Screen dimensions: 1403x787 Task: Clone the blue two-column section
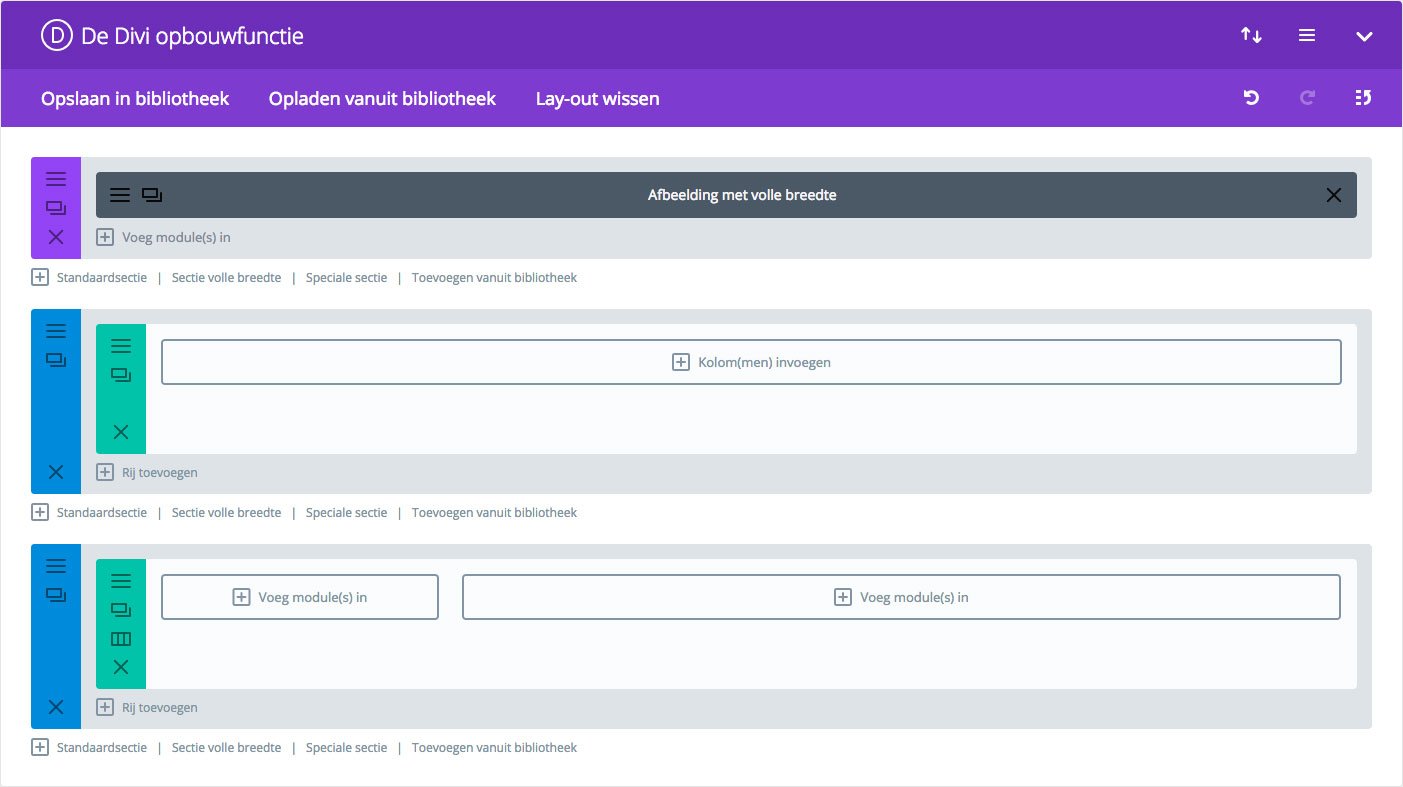[56, 595]
